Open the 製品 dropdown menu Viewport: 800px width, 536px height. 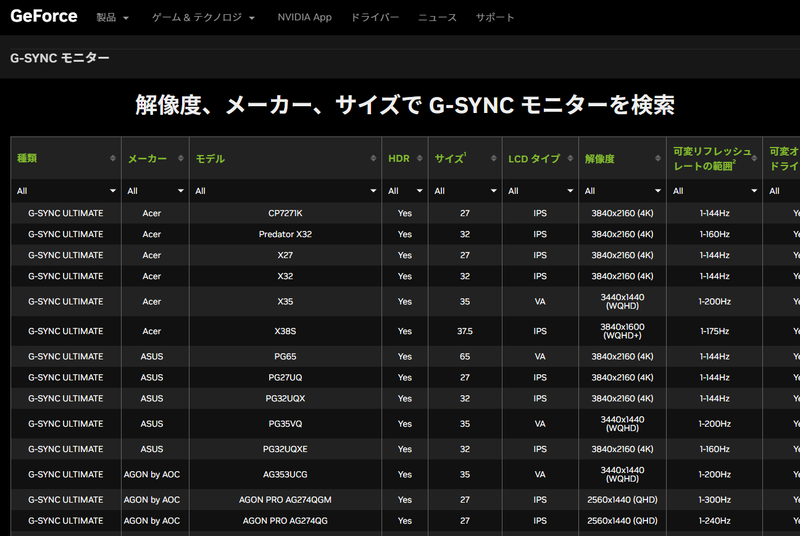113,17
